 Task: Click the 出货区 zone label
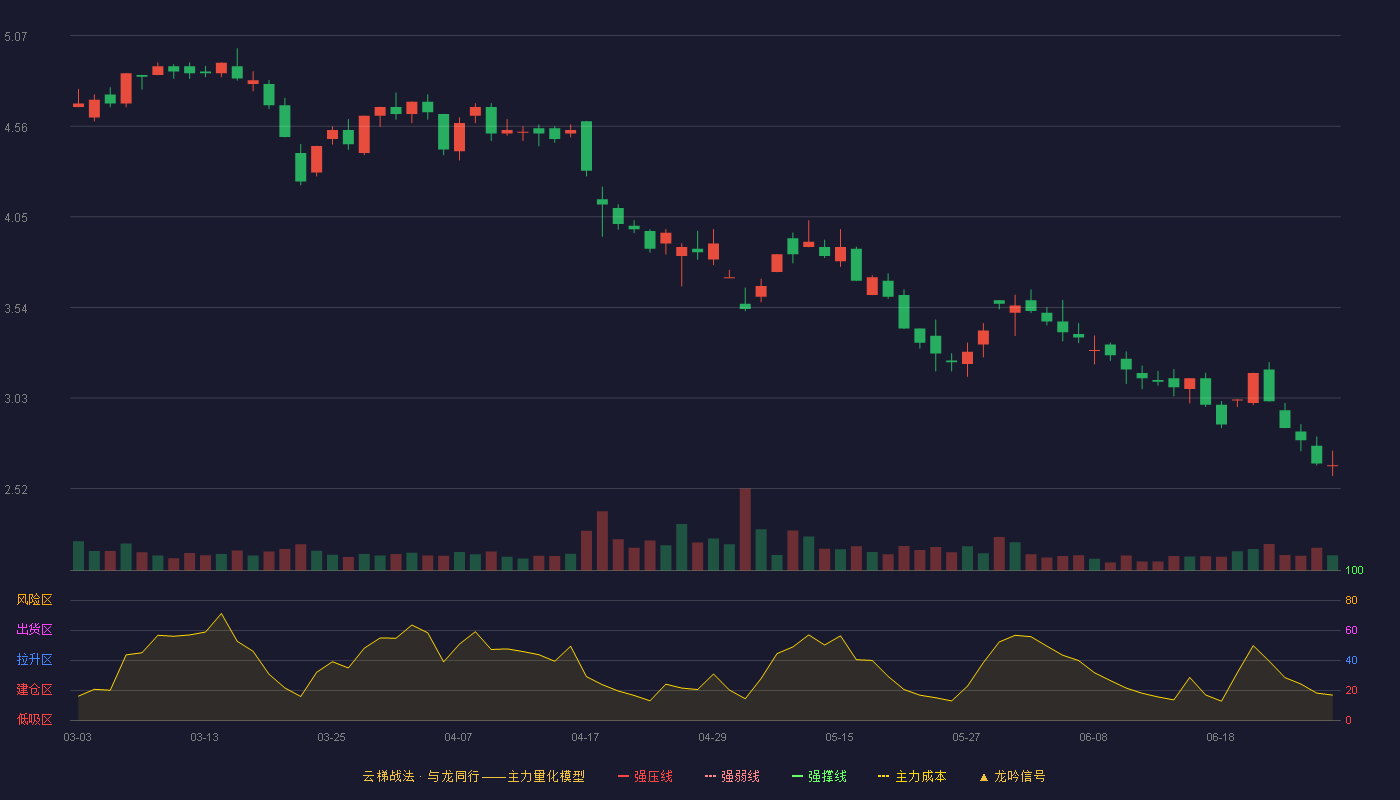pos(34,630)
